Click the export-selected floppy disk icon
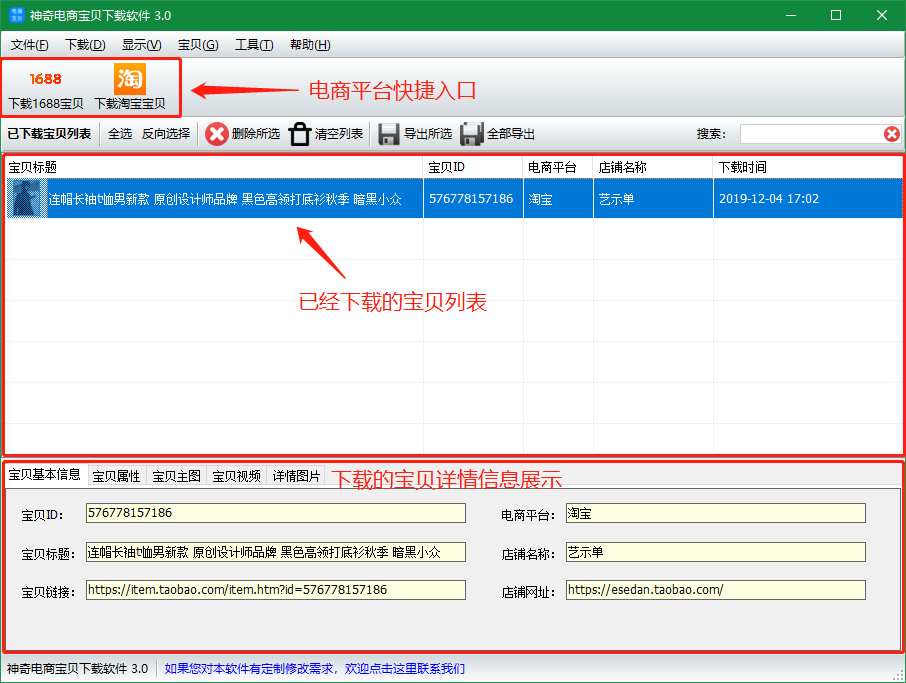Viewport: 906px width, 683px height. pyautogui.click(x=389, y=134)
